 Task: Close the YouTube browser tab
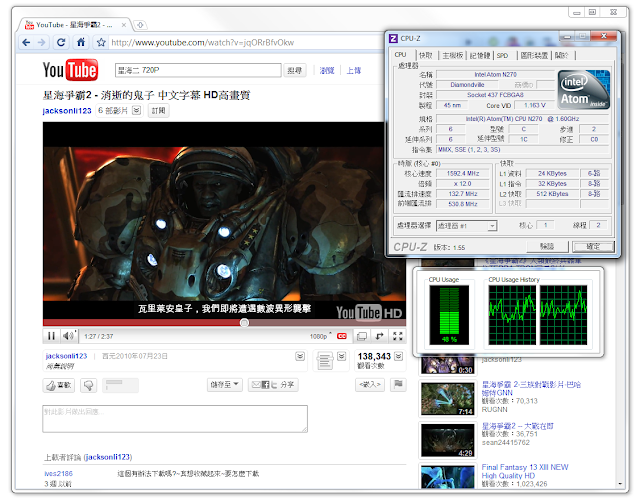[x=124, y=25]
